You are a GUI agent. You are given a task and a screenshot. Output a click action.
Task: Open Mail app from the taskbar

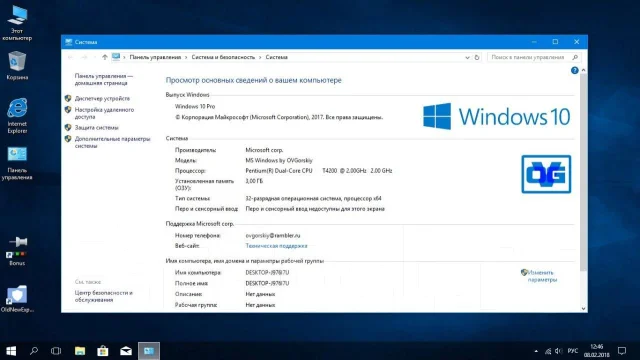tap(126, 351)
